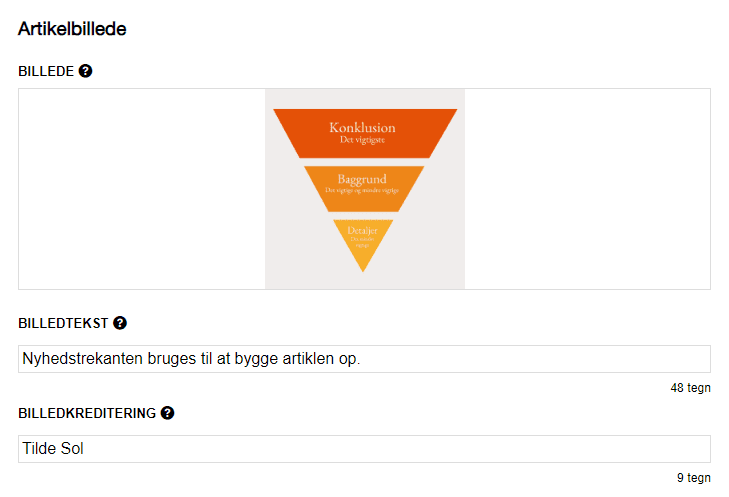729x497 pixels.
Task: Click the help icon next to BILLEDE
Action: pos(86,71)
